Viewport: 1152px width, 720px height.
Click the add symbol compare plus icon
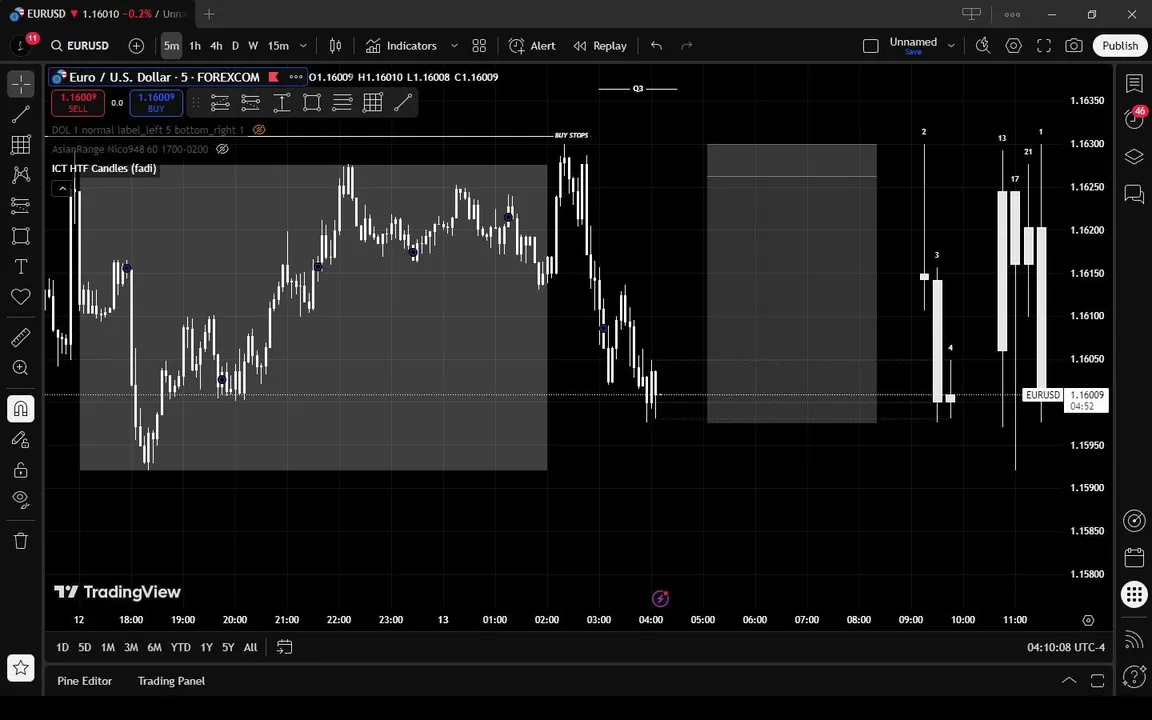[136, 46]
